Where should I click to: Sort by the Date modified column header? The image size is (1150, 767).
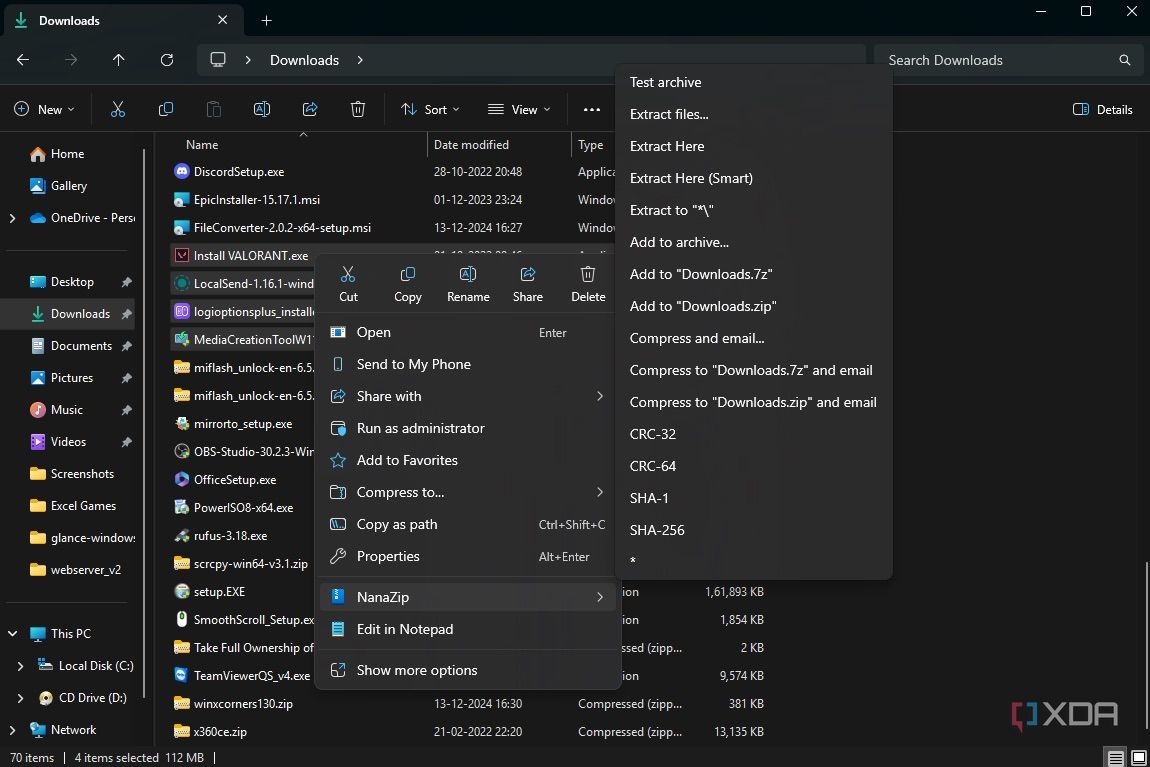(x=471, y=144)
